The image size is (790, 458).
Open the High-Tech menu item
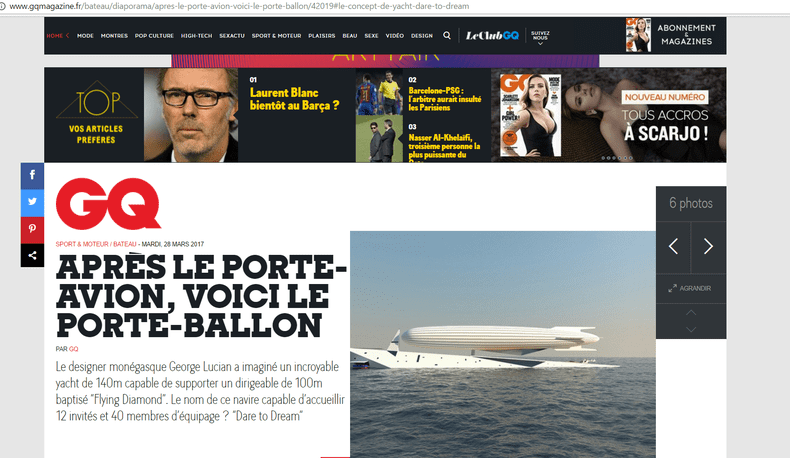[196, 36]
